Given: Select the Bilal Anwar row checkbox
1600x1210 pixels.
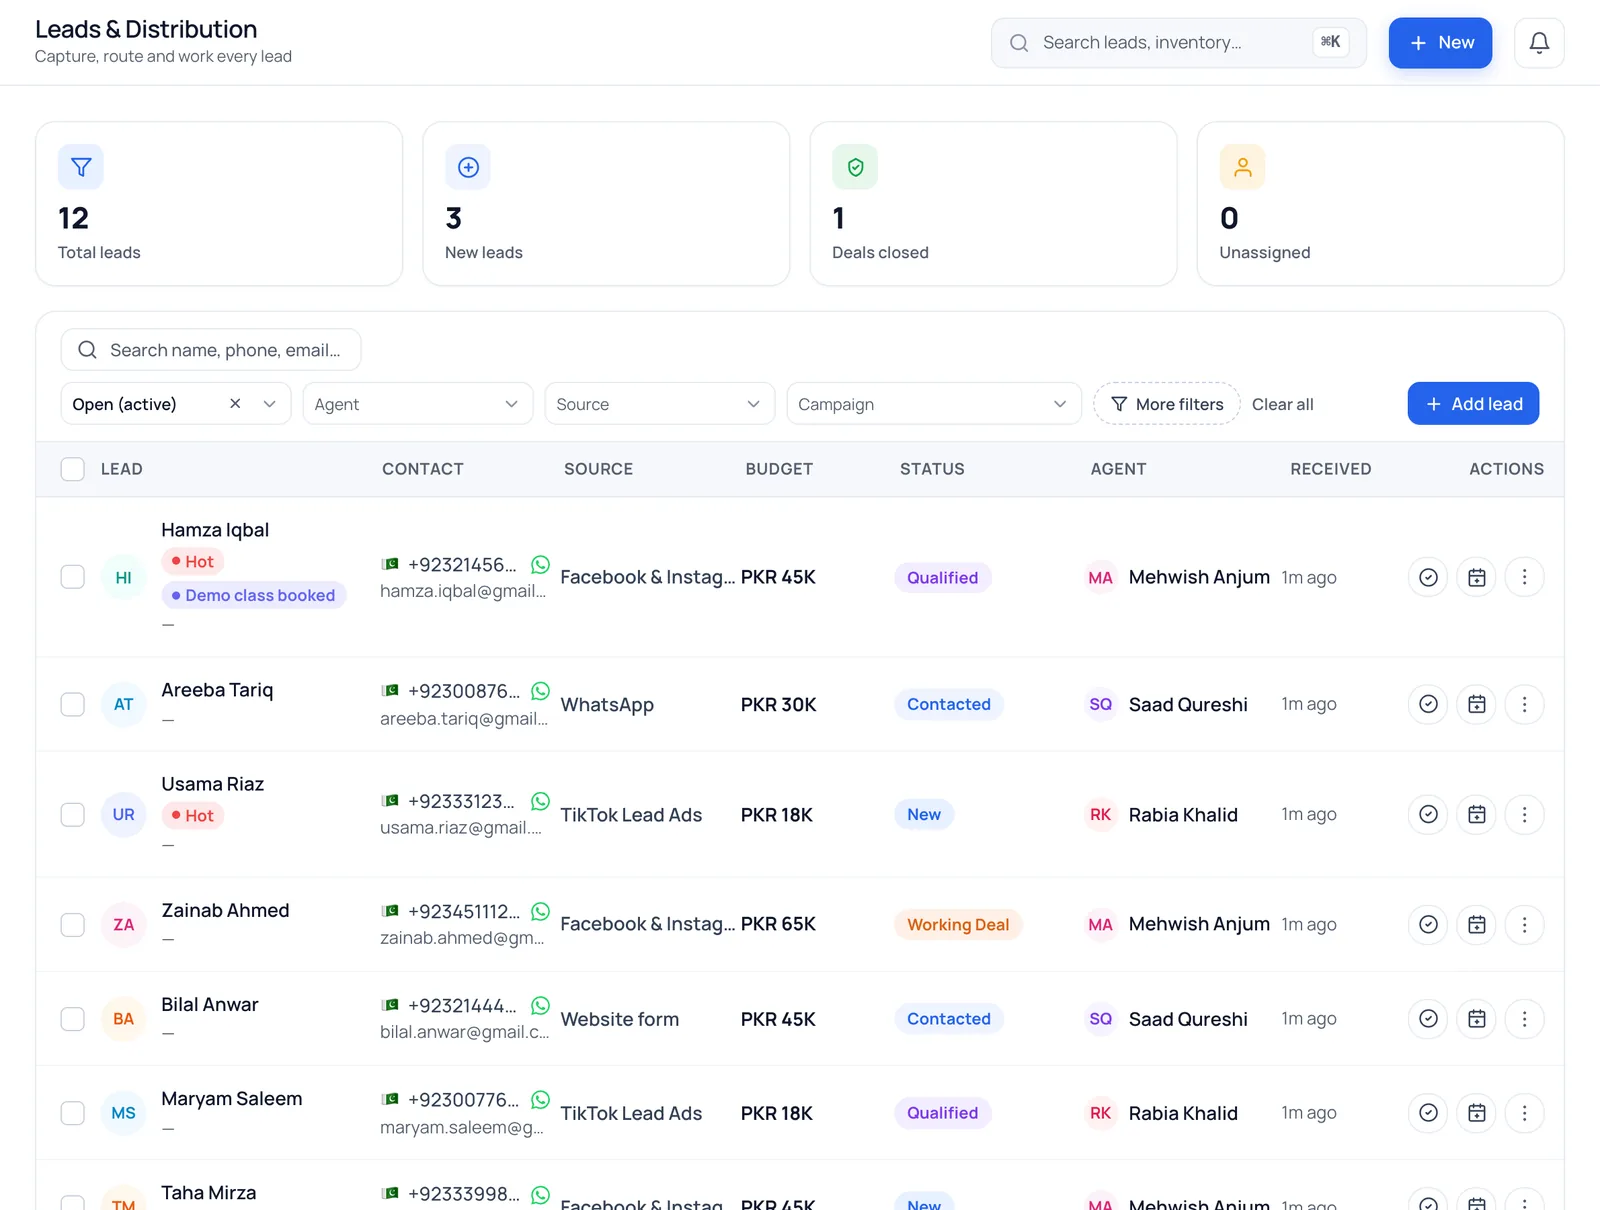Looking at the screenshot, I should (73, 1018).
